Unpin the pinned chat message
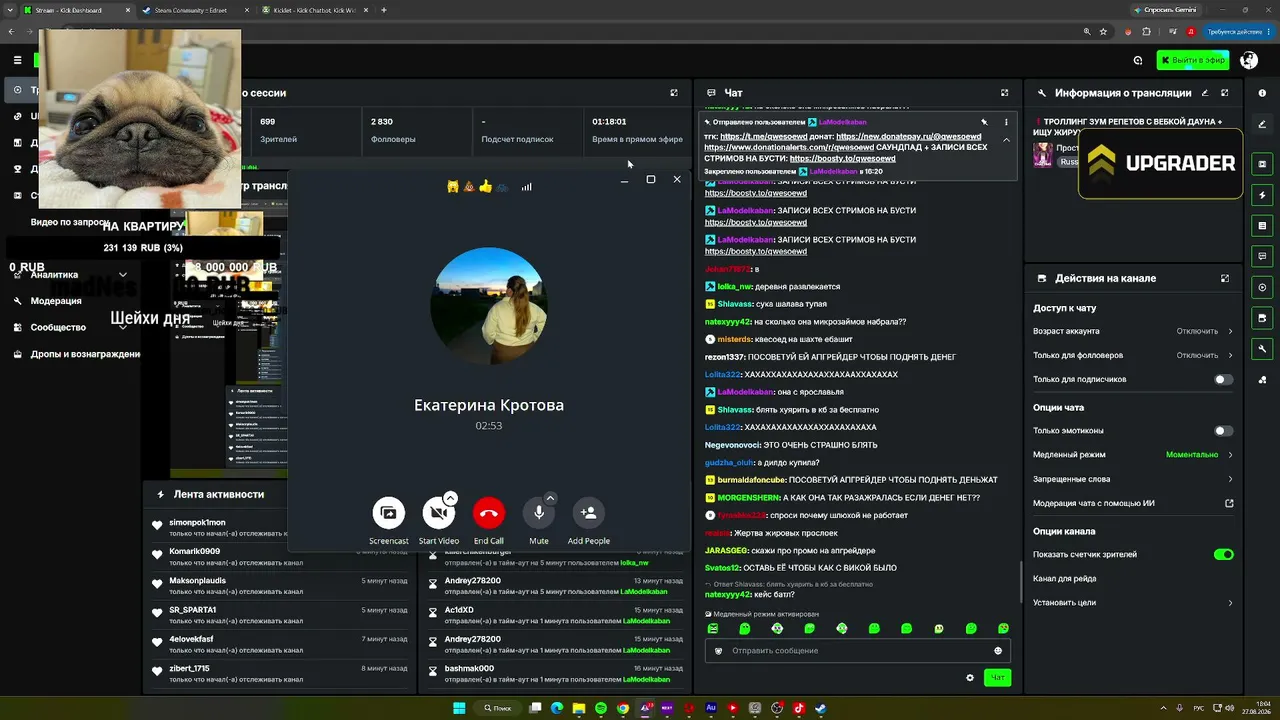 pos(984,122)
